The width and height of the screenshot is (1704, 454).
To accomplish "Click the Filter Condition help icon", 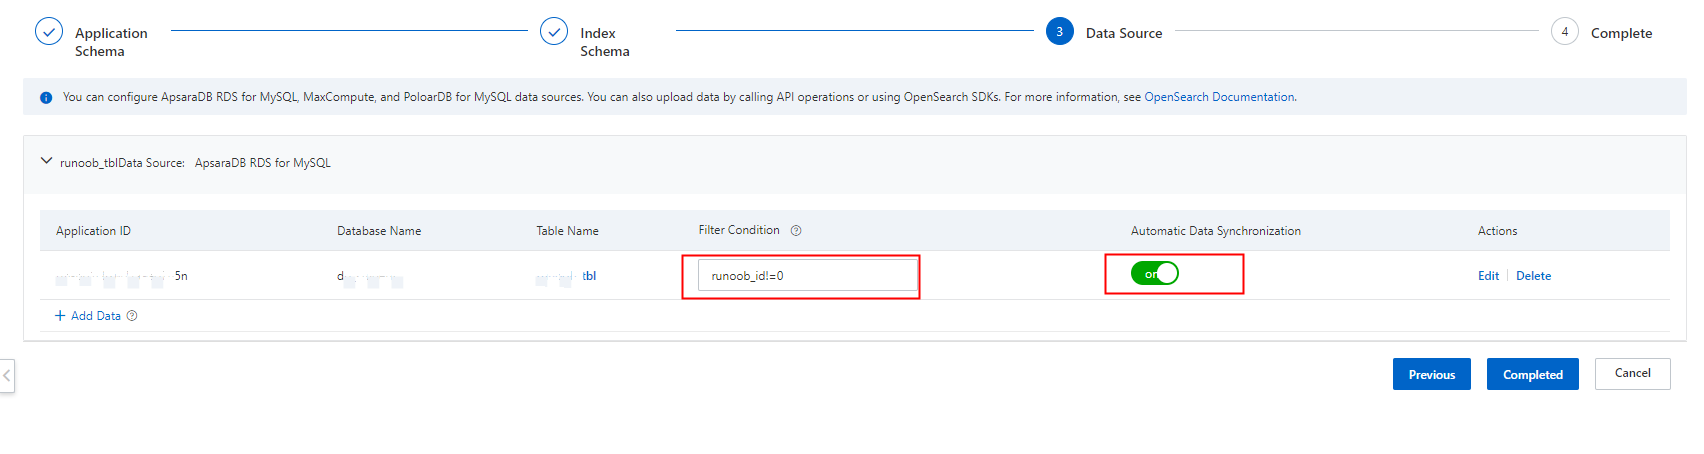I will click(x=796, y=231).
